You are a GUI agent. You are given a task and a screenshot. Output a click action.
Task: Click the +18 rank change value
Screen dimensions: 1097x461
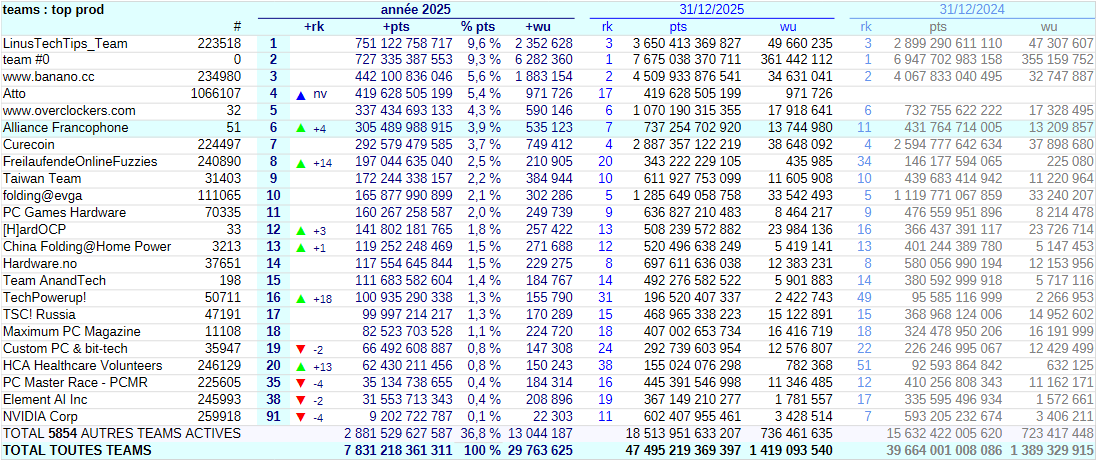pyautogui.click(x=323, y=298)
